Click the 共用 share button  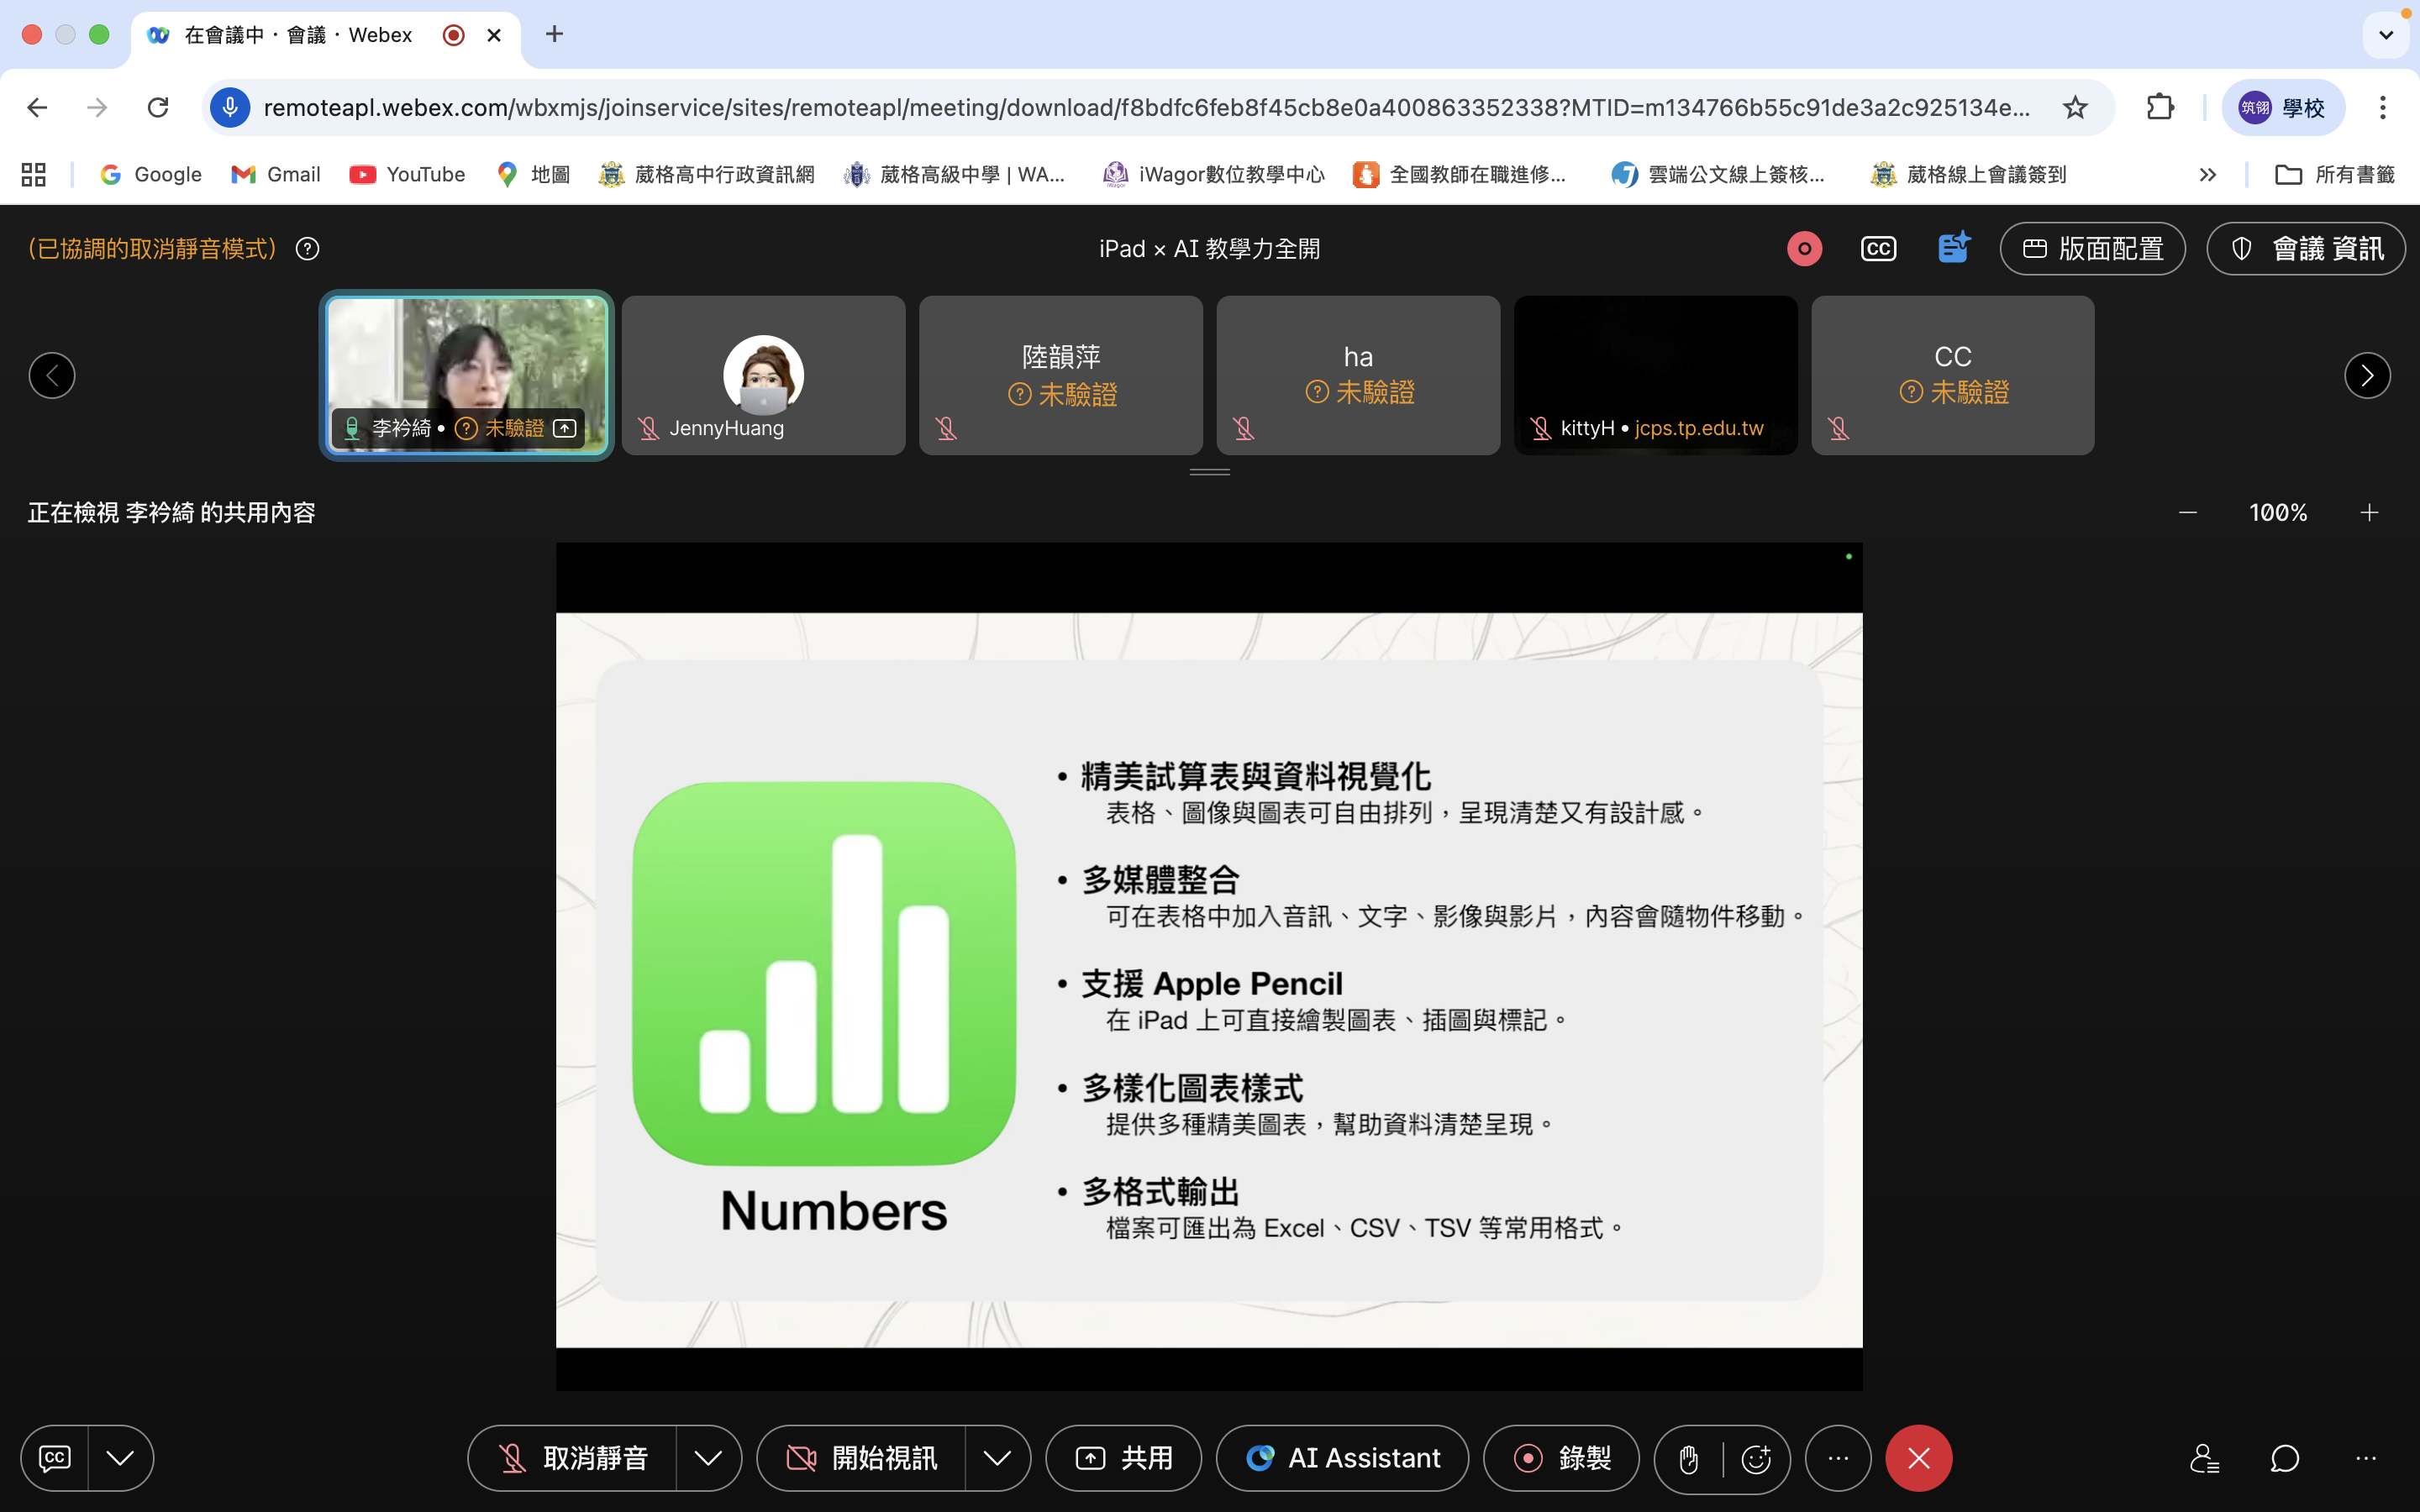[1123, 1459]
